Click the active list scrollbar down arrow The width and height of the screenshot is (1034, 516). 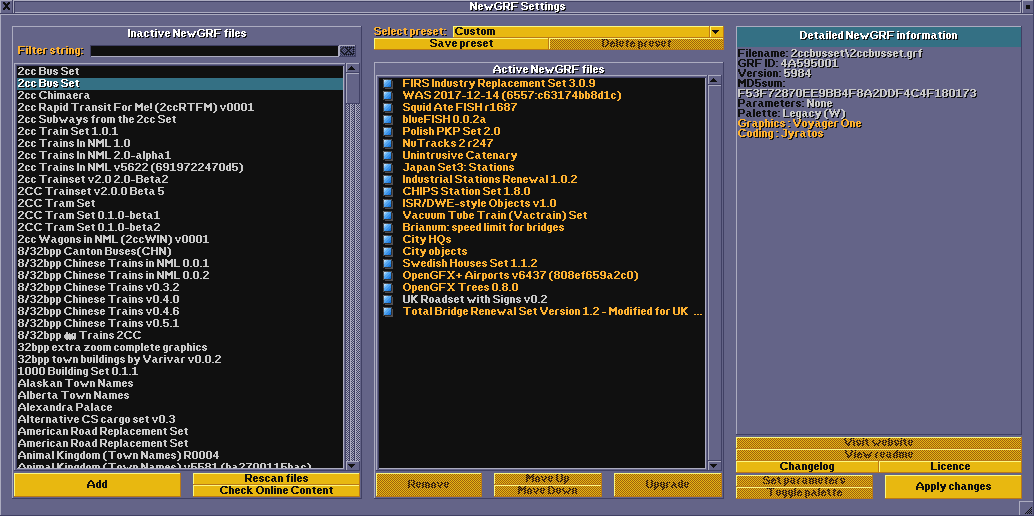pos(714,465)
